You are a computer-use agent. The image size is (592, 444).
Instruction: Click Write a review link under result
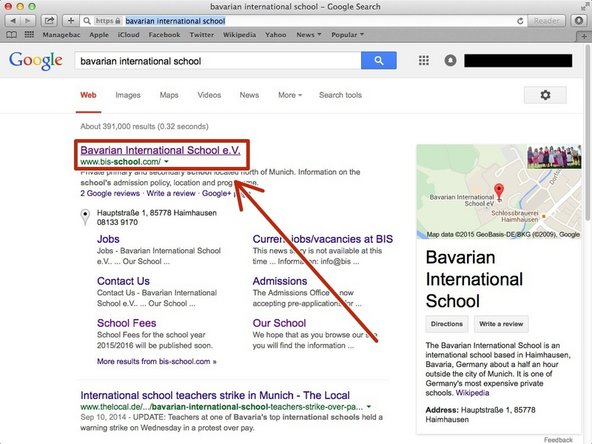171,193
